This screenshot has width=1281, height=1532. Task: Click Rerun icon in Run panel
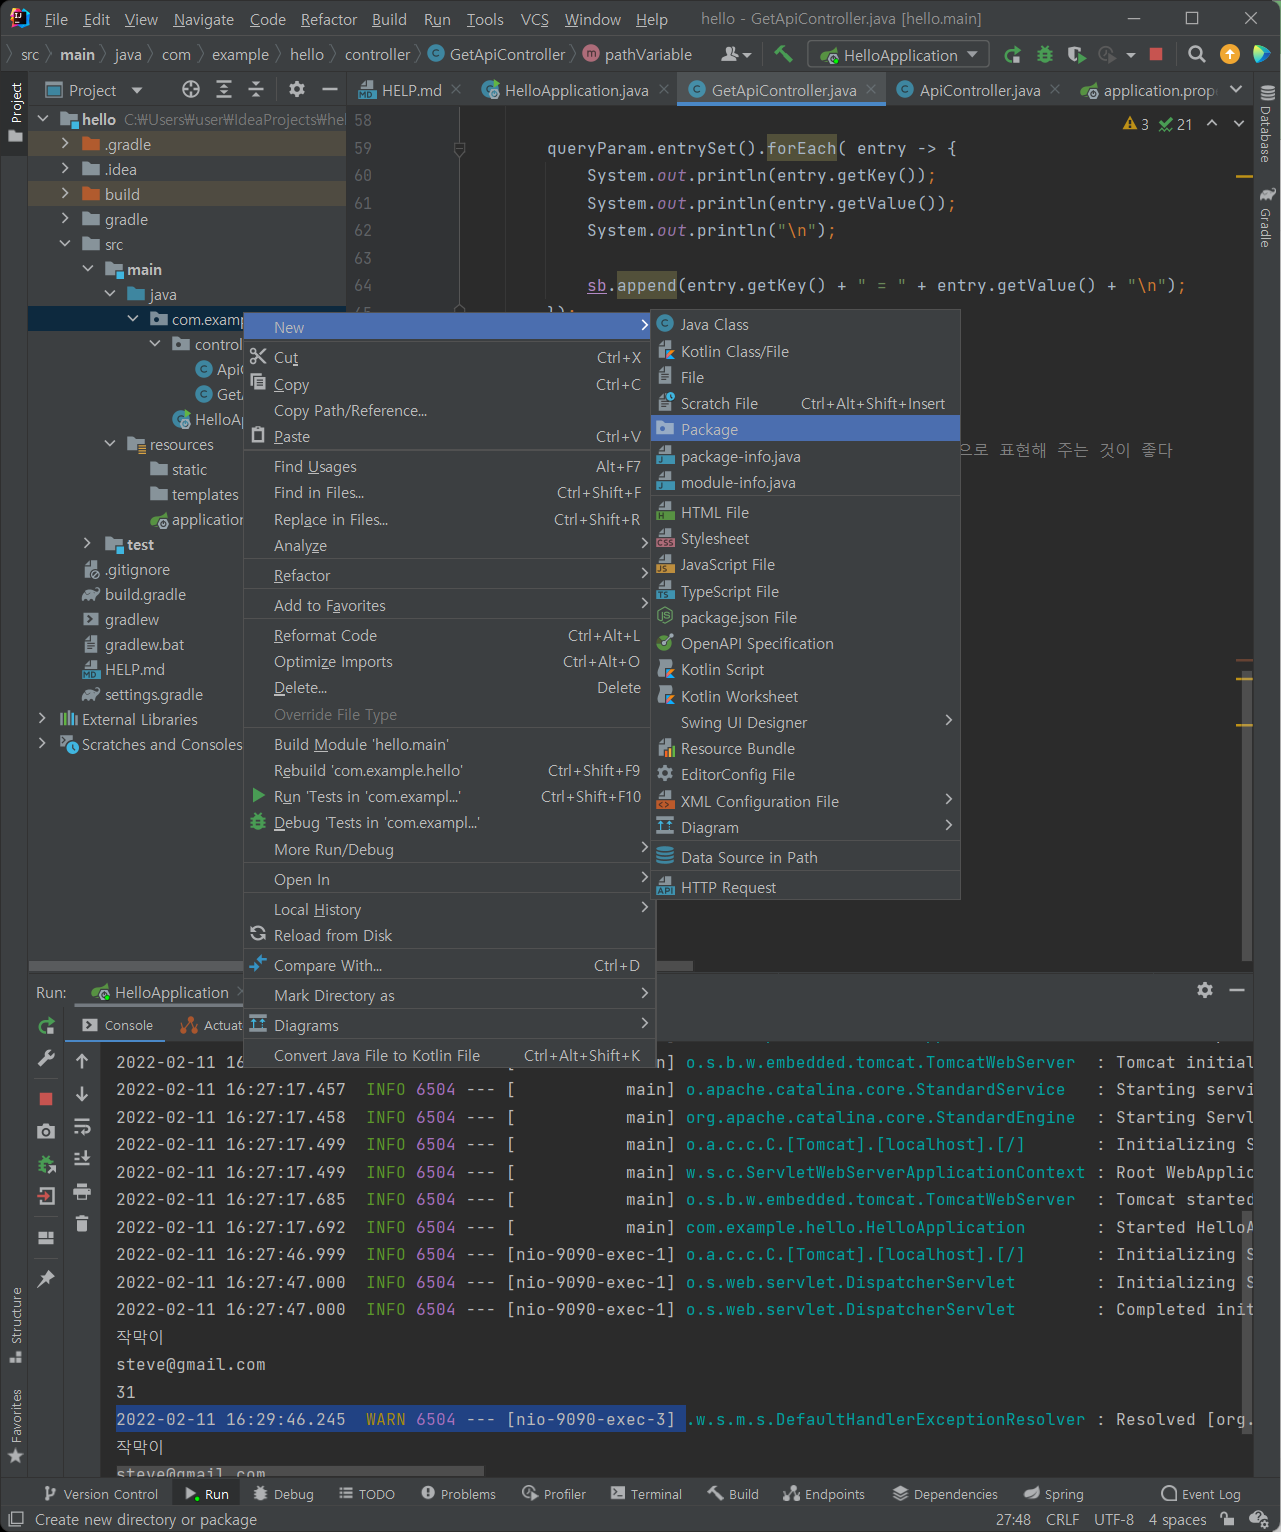pyautogui.click(x=46, y=1026)
